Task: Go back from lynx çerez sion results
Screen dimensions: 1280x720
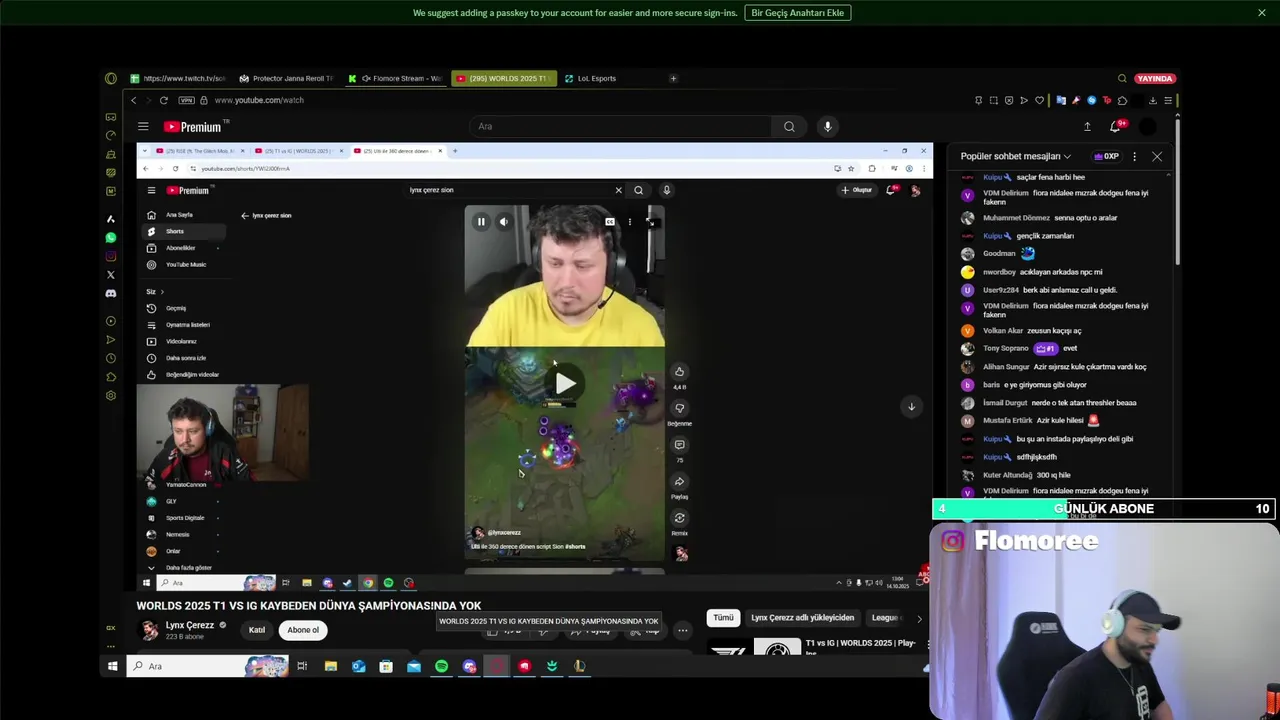Action: (x=244, y=216)
